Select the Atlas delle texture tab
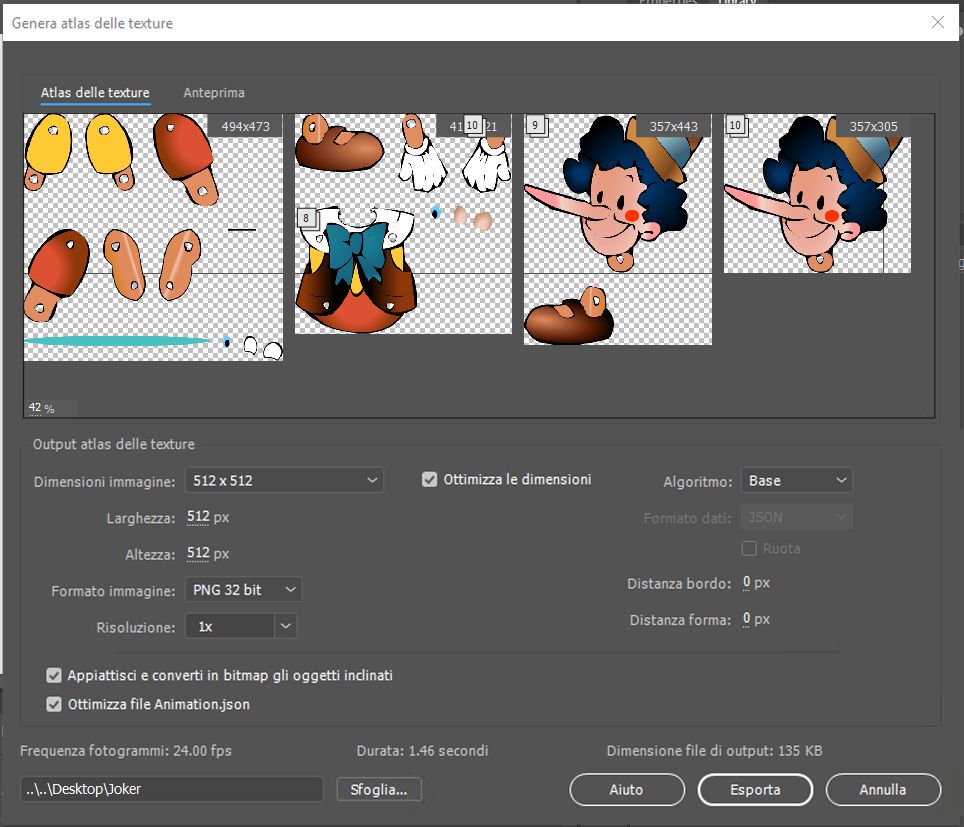This screenshot has width=964, height=827. (95, 93)
